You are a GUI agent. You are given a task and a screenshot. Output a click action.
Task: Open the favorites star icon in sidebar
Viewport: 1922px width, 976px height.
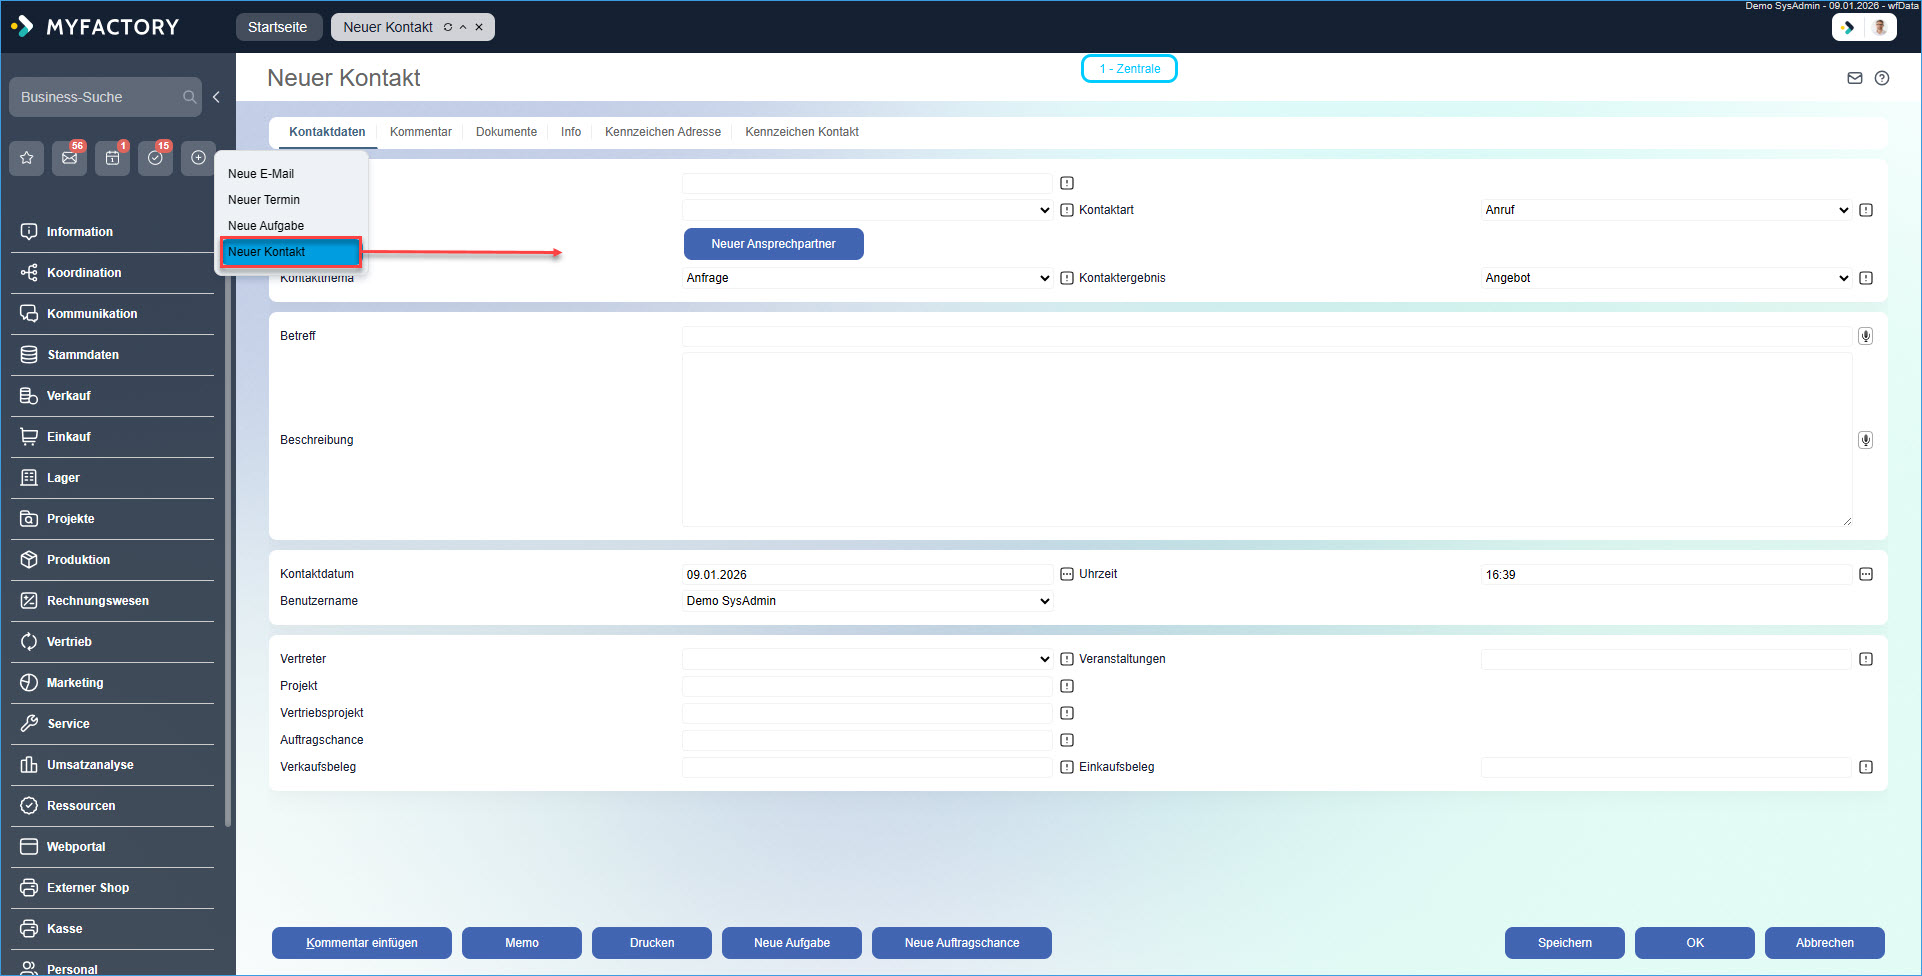(x=27, y=158)
